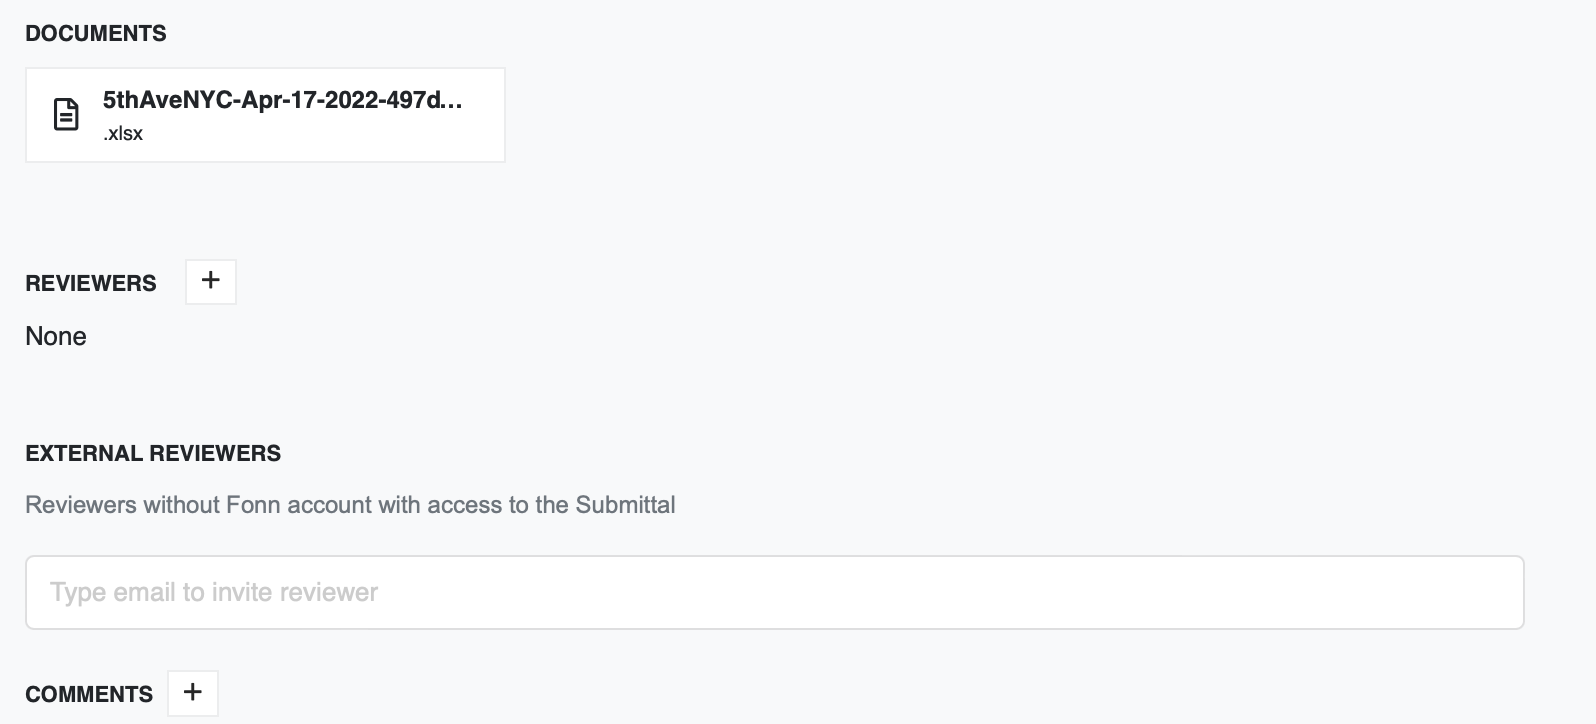Click the 'None' text under Reviewers

click(56, 336)
